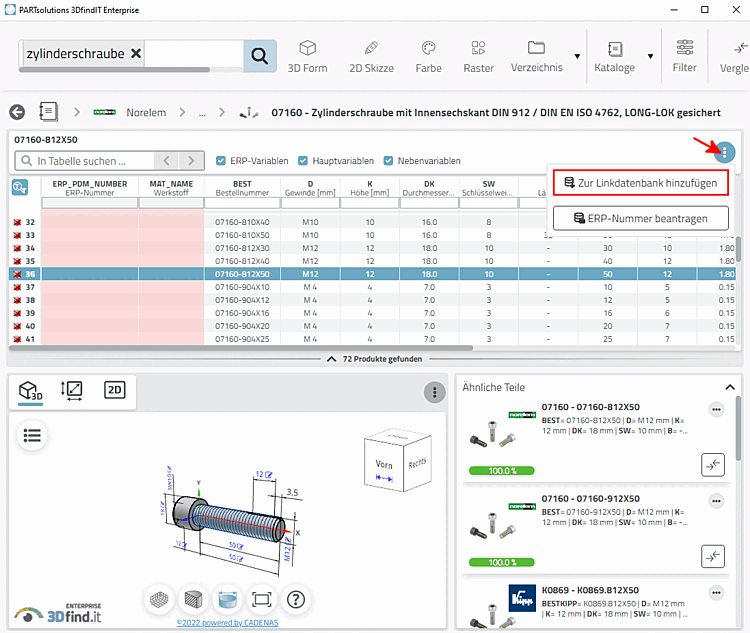Open the Farbe color search
Image resolution: width=750 pixels, height=633 pixels.
click(x=428, y=56)
